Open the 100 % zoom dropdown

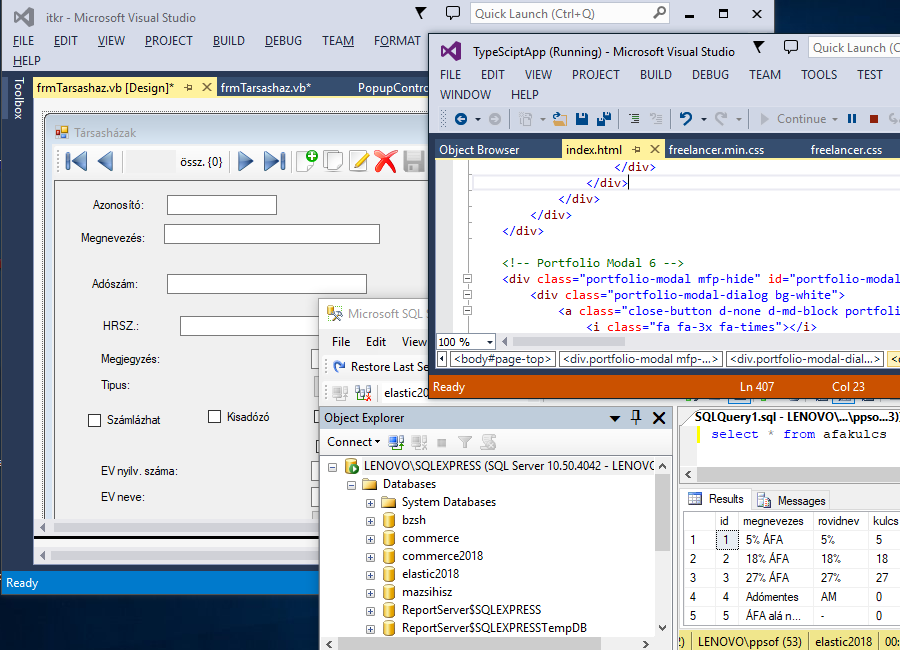489,342
